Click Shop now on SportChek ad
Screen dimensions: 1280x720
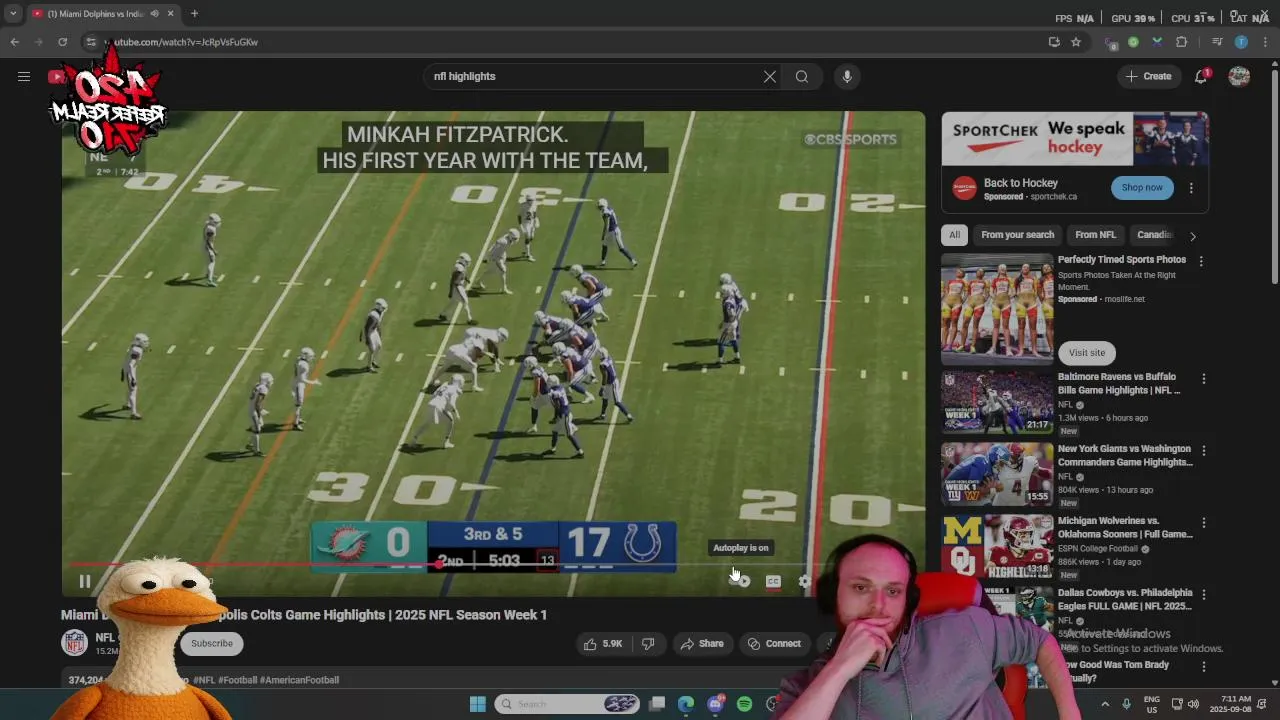point(1142,187)
